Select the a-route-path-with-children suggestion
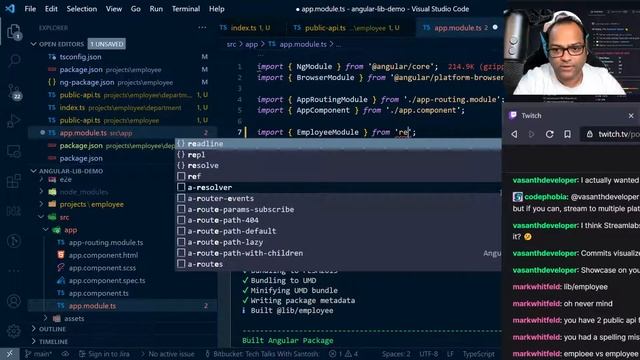This screenshot has height=360, width=640. pos(338,253)
